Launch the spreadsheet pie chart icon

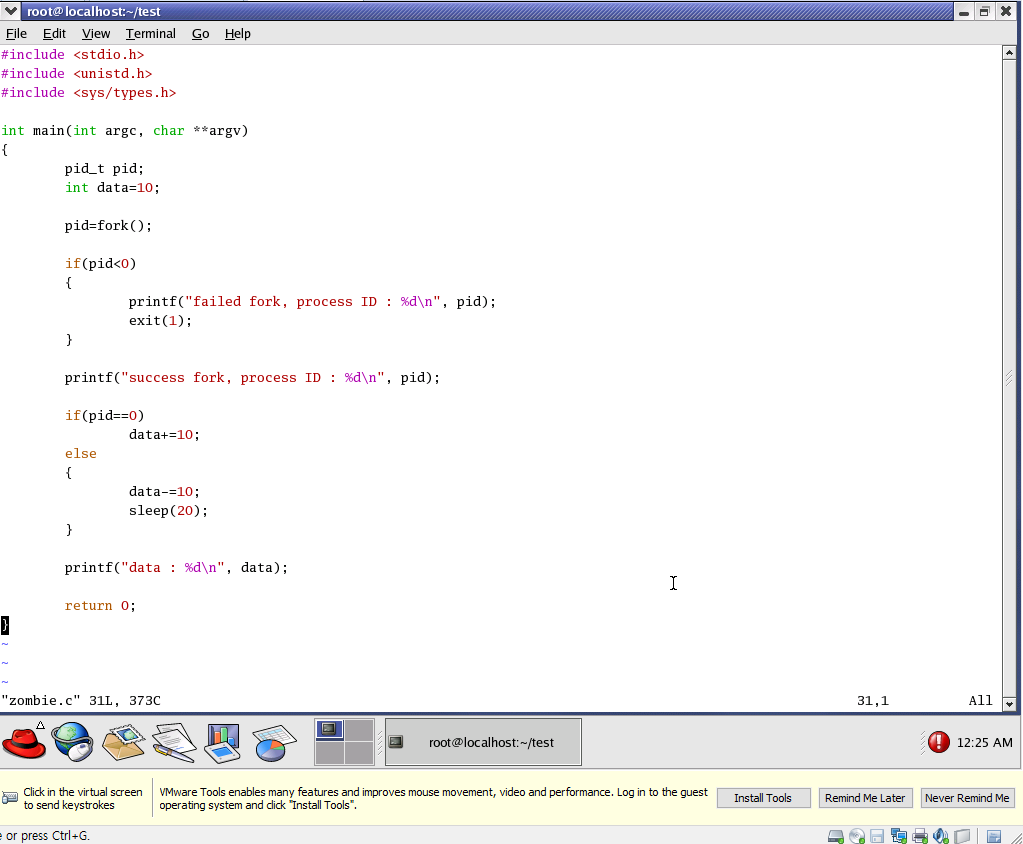point(273,742)
